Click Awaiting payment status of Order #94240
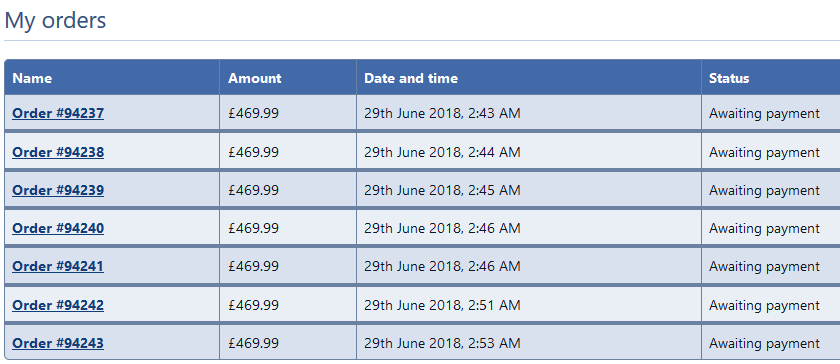Screen dimensions: 840x364 click(764, 229)
